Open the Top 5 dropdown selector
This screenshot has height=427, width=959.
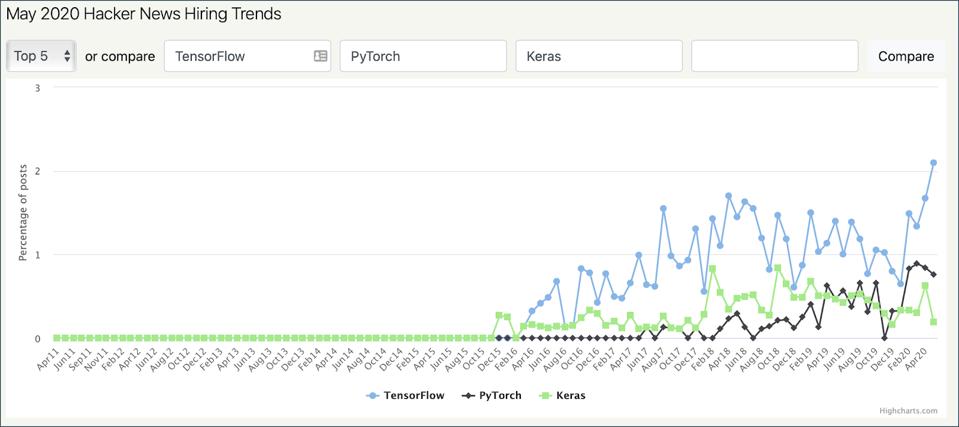coord(41,56)
